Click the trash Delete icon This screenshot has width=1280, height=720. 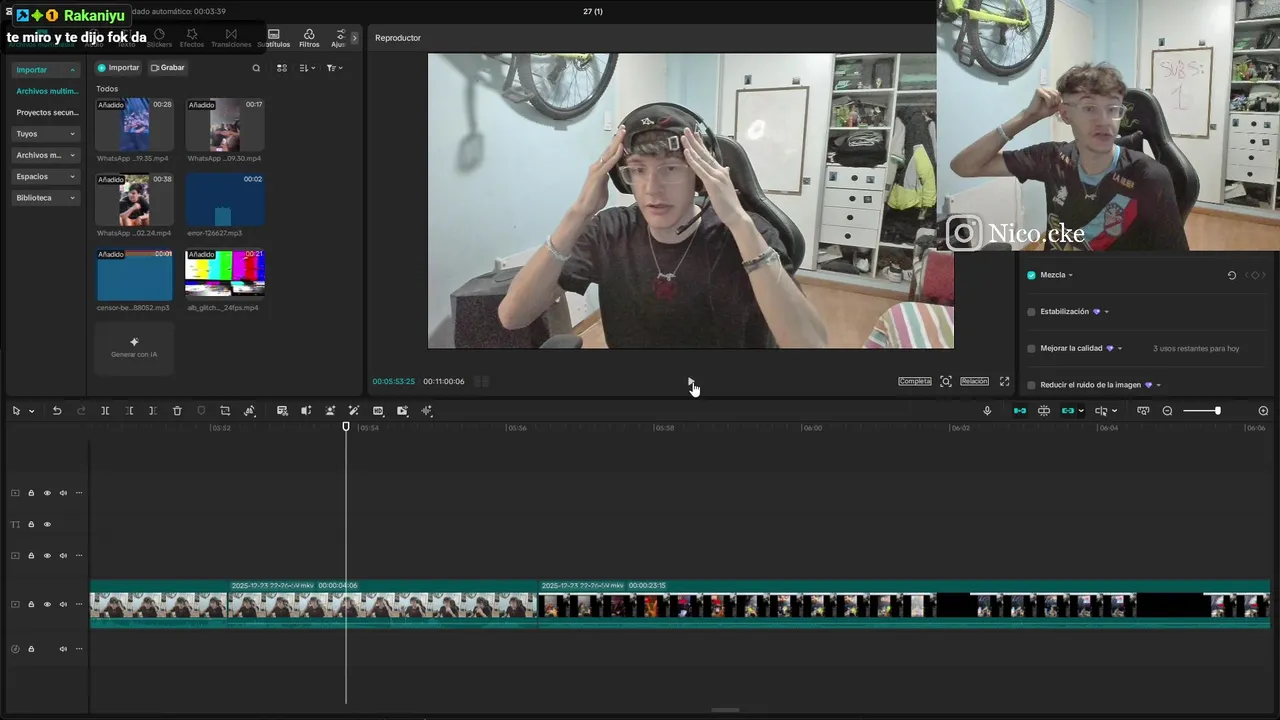pyautogui.click(x=177, y=411)
